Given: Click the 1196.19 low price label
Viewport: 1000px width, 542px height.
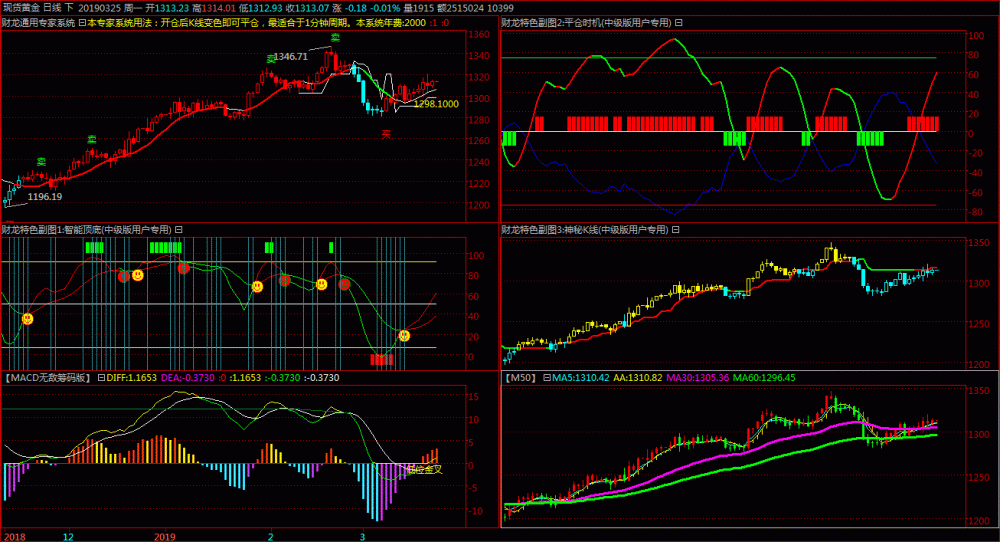Looking at the screenshot, I should point(45,196).
